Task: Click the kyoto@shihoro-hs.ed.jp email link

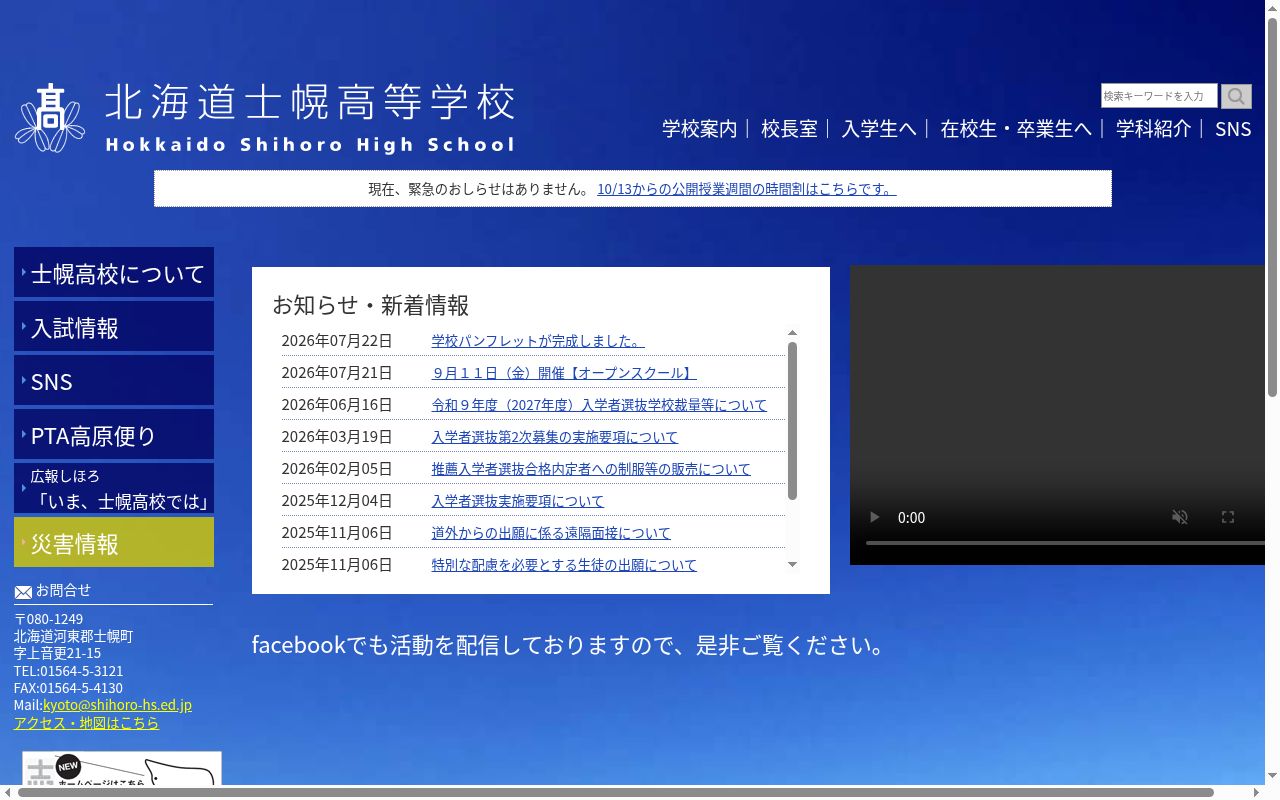Action: coord(117,705)
